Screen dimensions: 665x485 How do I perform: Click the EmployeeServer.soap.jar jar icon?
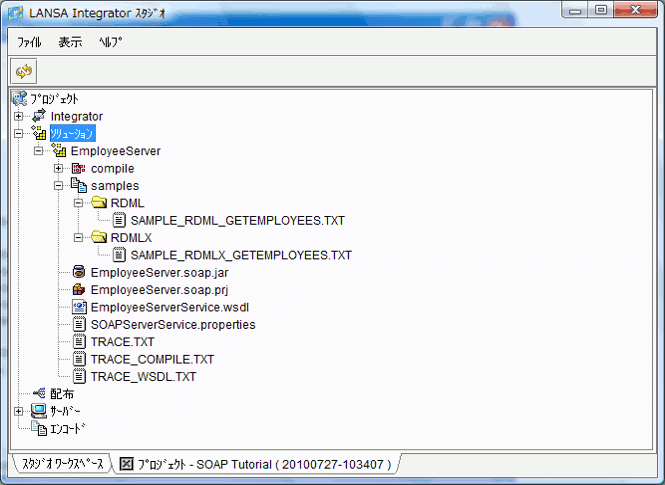(x=79, y=272)
